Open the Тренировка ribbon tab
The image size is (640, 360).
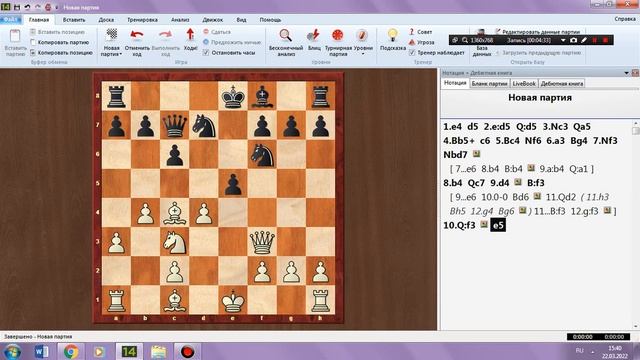[x=142, y=20]
